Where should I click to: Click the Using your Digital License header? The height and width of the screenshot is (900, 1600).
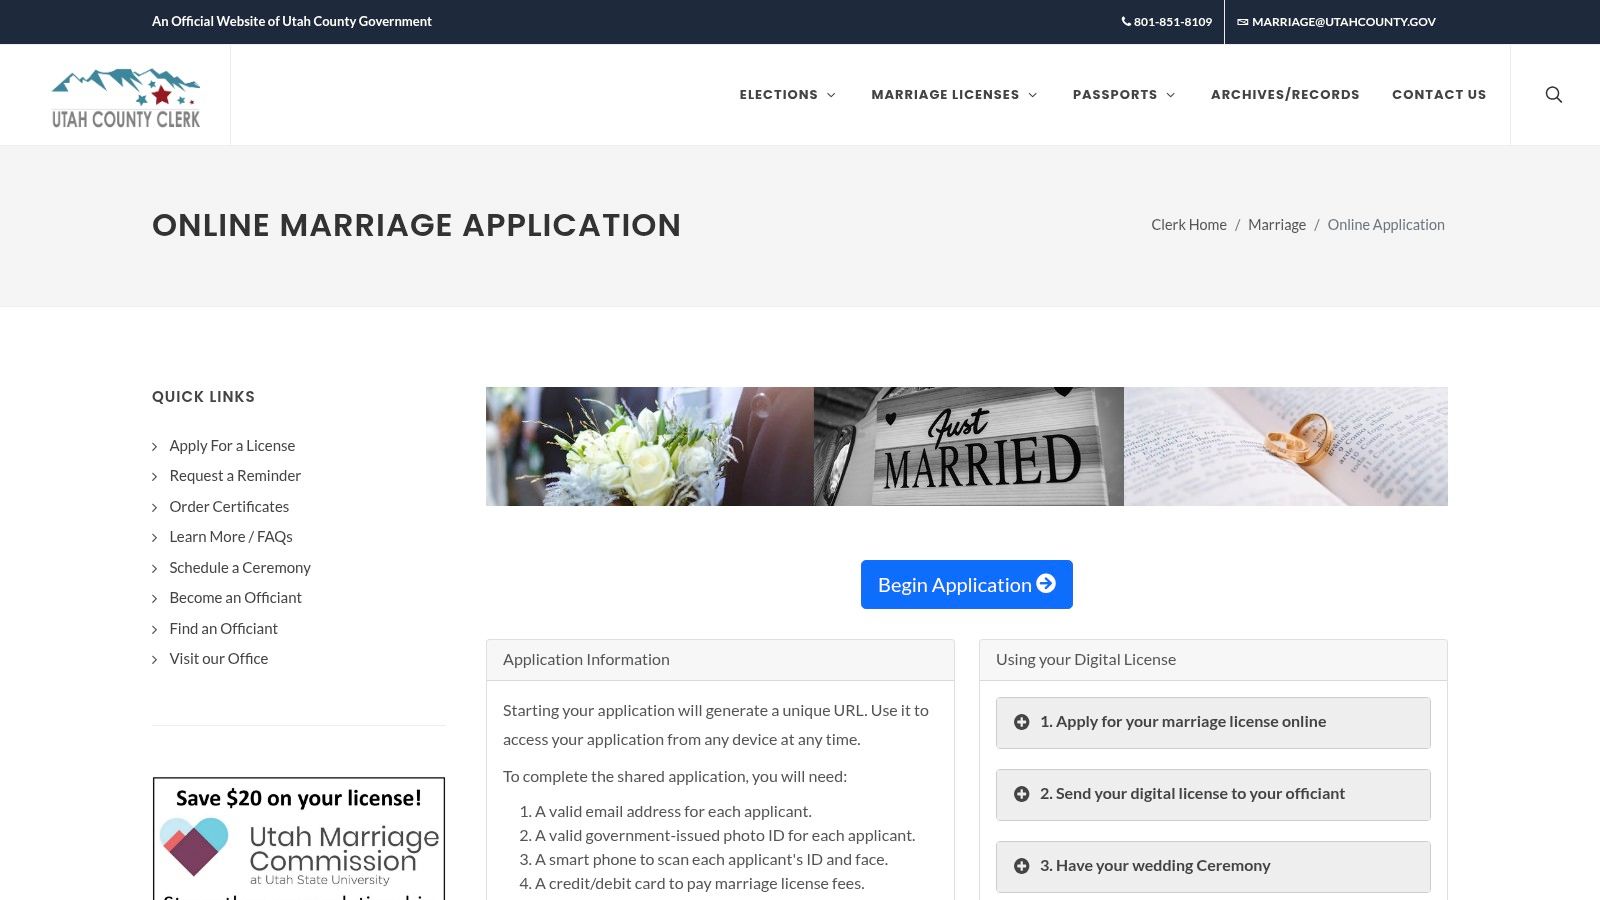point(1213,660)
